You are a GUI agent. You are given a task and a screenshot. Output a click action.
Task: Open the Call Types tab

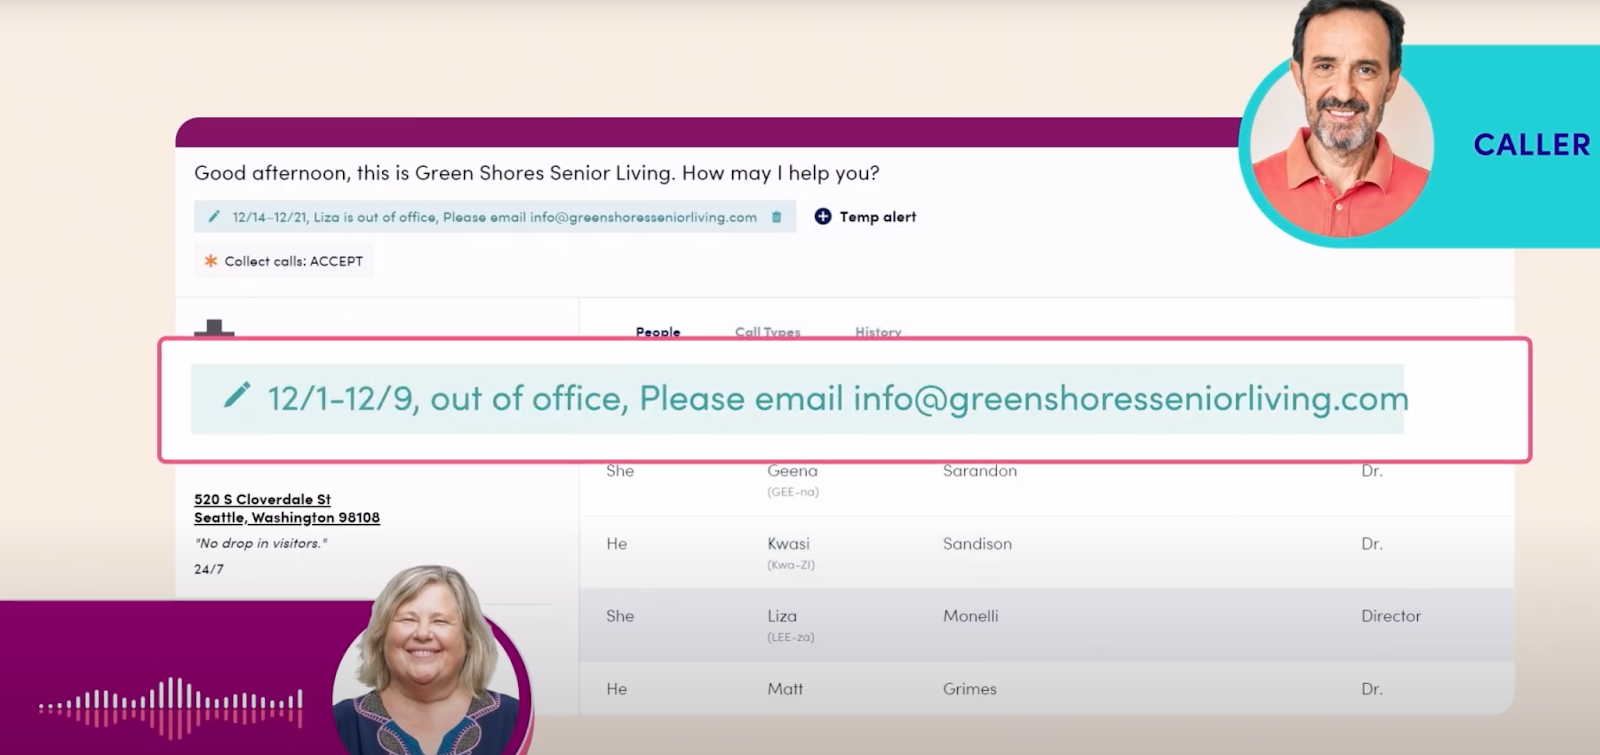(x=767, y=332)
